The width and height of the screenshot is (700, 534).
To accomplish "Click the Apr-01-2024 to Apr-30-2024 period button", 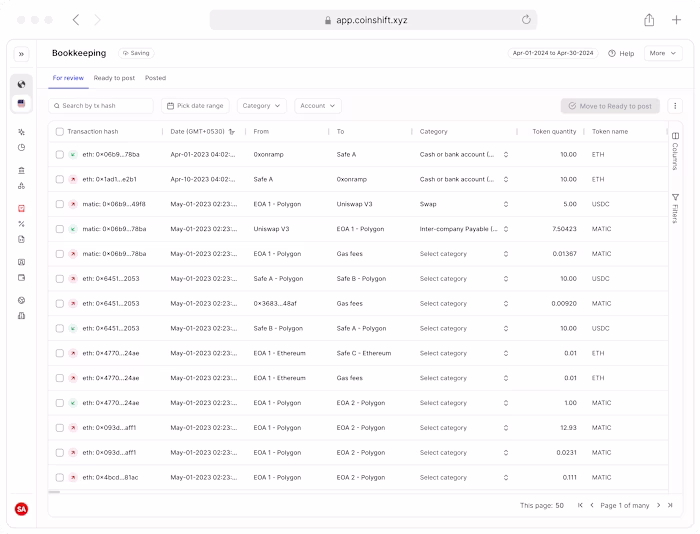I will click(553, 53).
